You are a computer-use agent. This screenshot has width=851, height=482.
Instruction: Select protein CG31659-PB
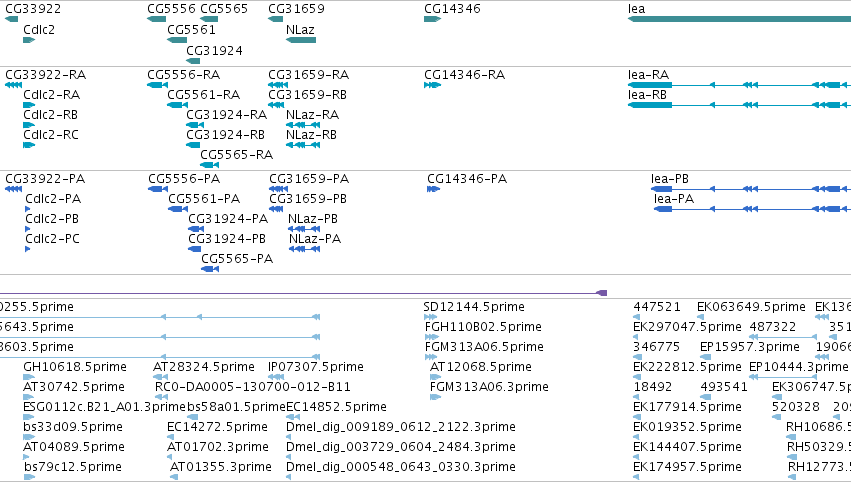click(308, 199)
